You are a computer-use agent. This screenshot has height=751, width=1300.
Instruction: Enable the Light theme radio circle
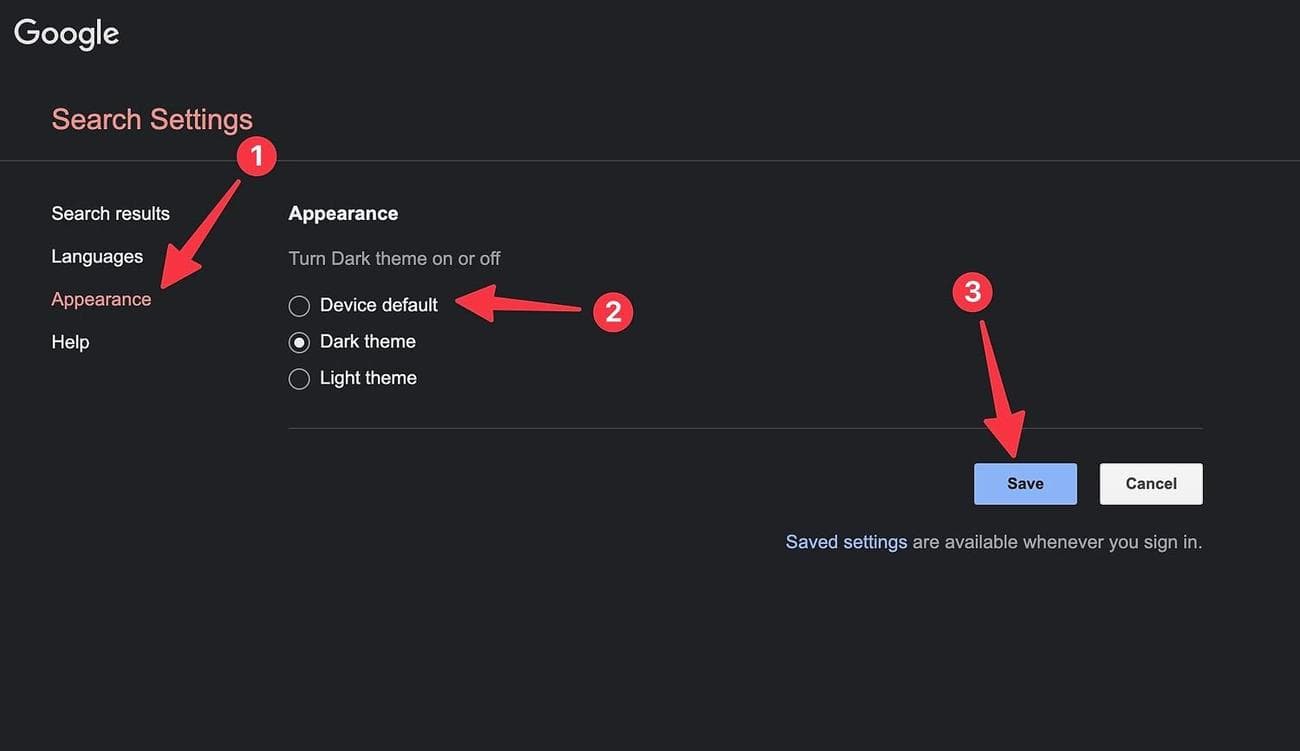[299, 379]
